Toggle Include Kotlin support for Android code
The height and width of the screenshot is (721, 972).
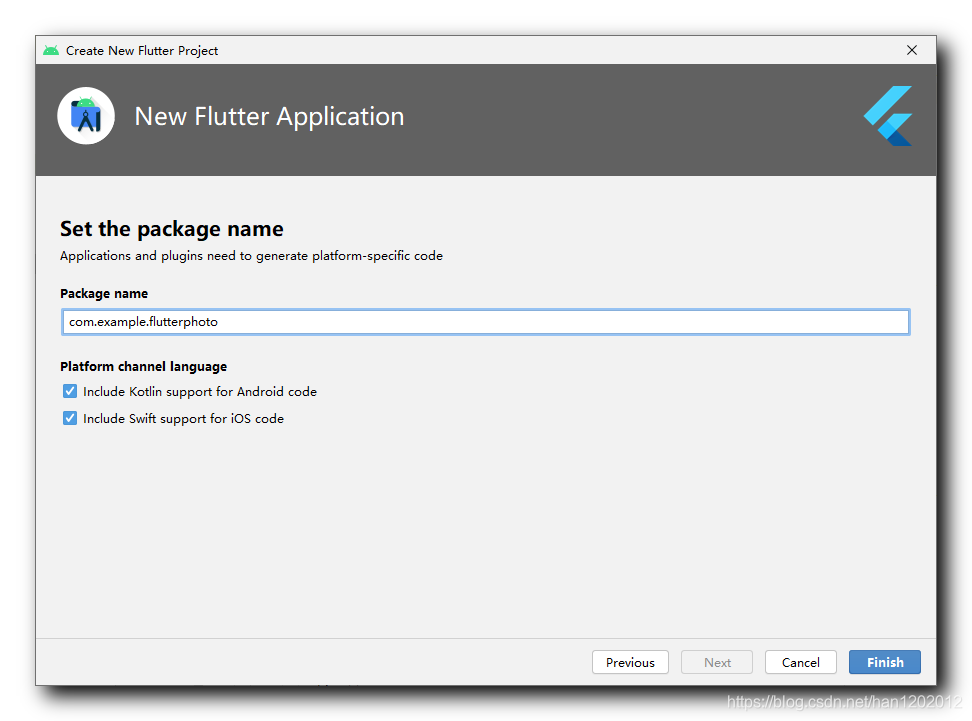(x=70, y=391)
